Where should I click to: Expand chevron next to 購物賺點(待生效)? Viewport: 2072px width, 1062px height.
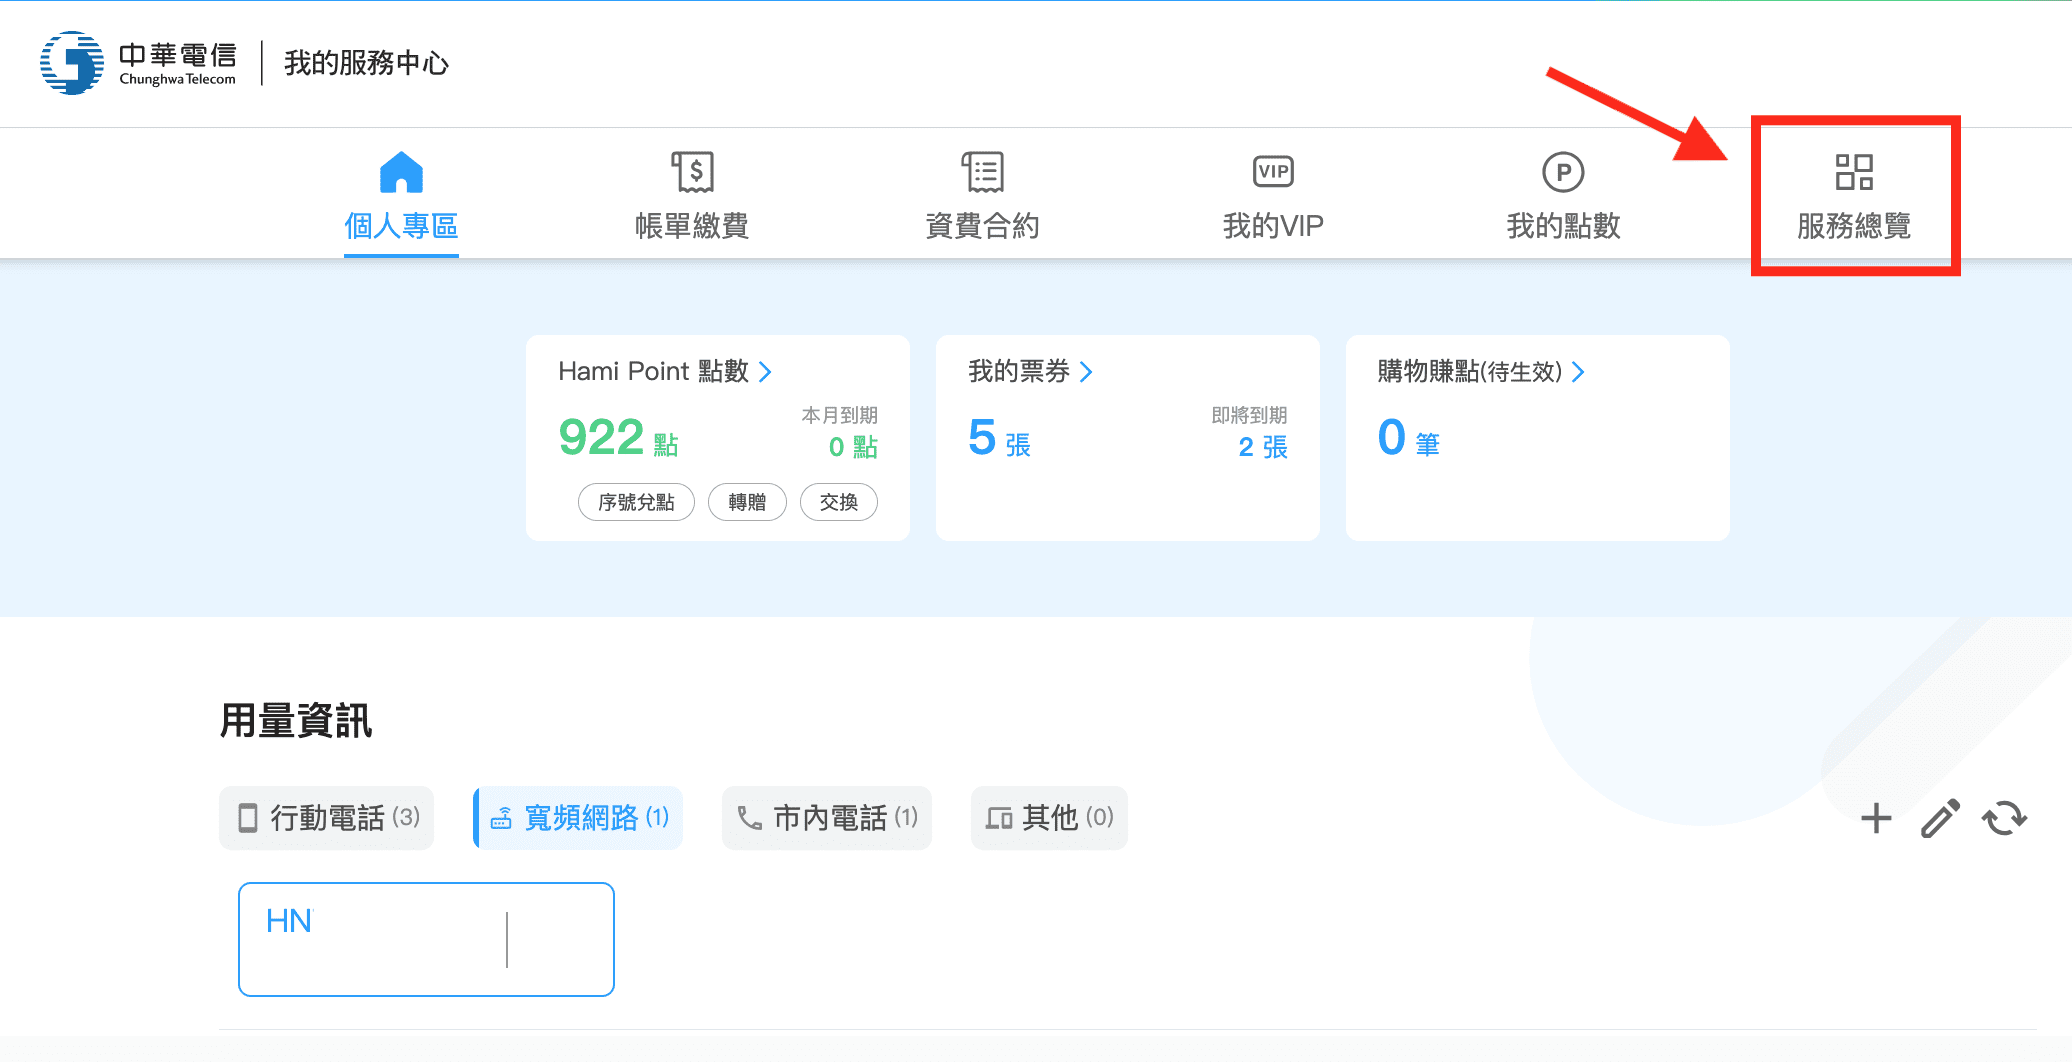1578,372
